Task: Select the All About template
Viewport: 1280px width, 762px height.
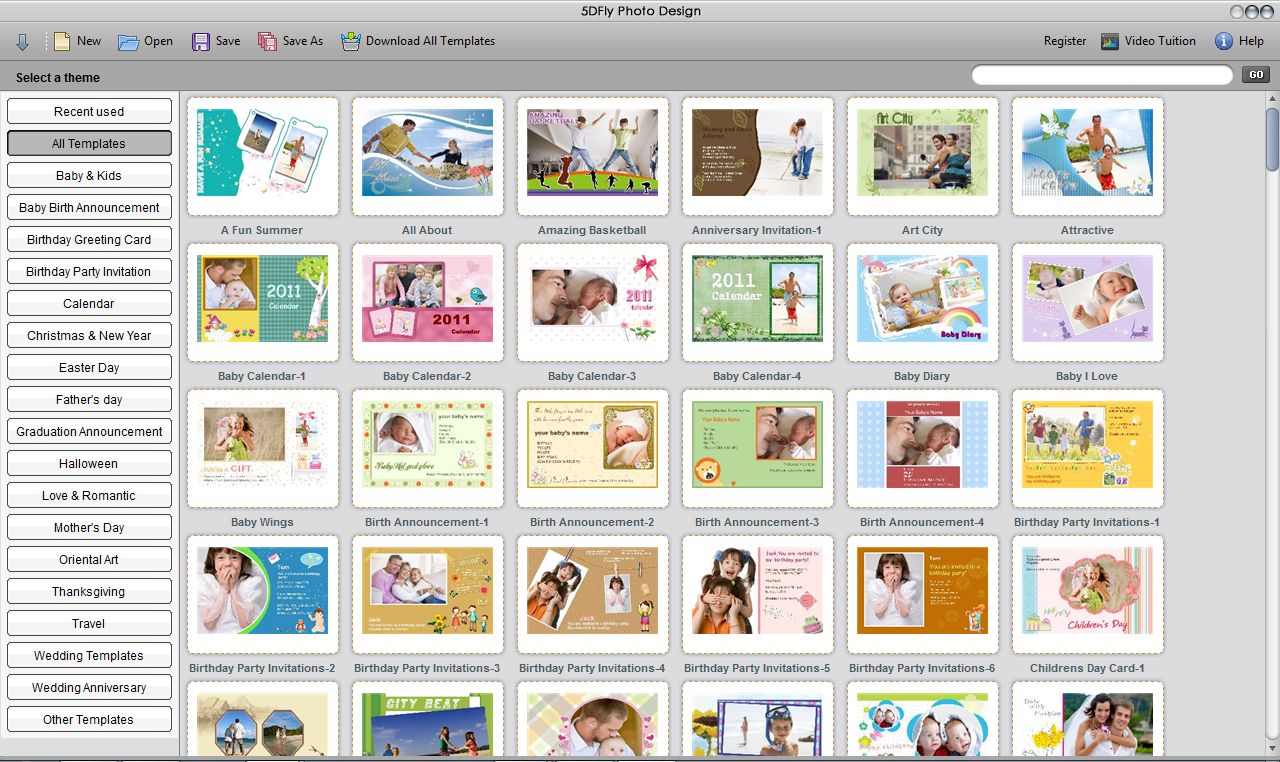Action: pyautogui.click(x=428, y=156)
